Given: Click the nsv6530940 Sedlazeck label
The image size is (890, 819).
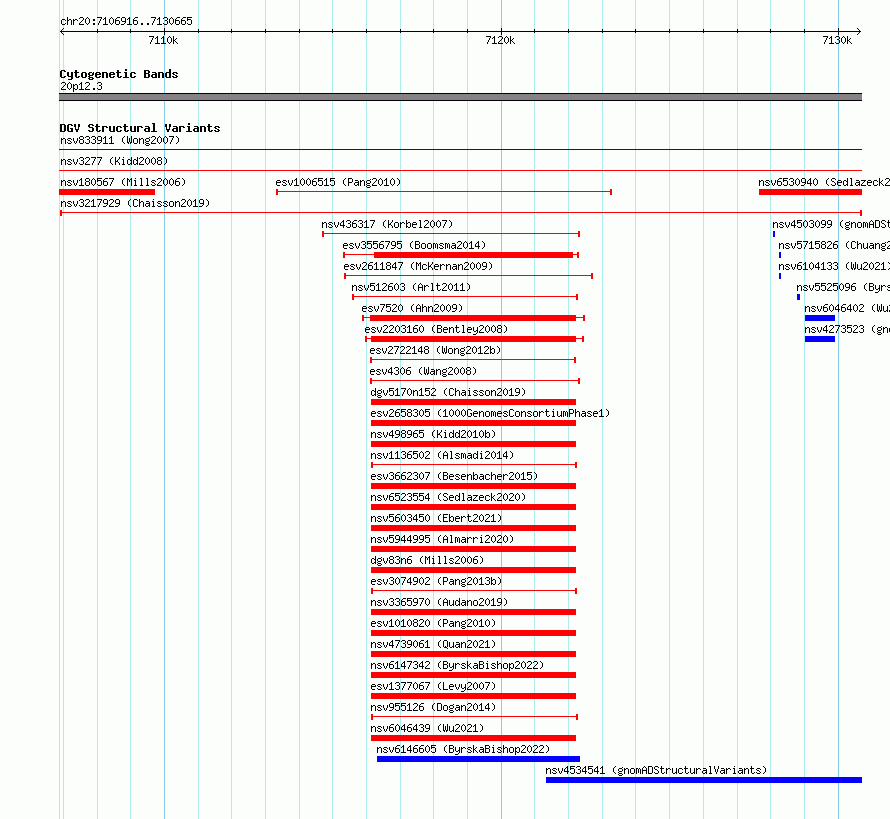Looking at the screenshot, I should 824,182.
